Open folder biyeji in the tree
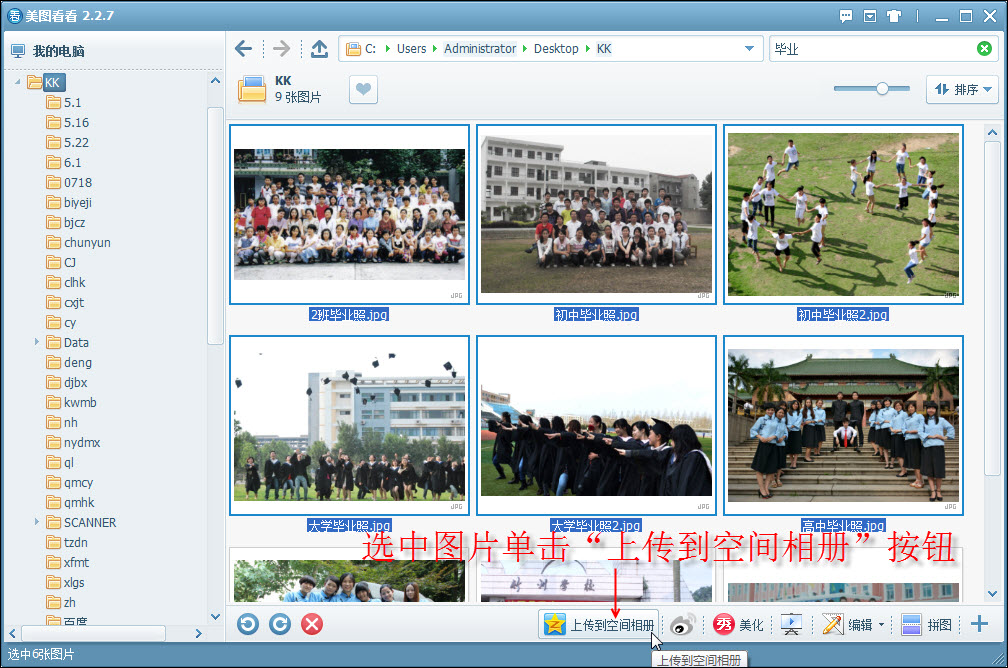 (69, 202)
